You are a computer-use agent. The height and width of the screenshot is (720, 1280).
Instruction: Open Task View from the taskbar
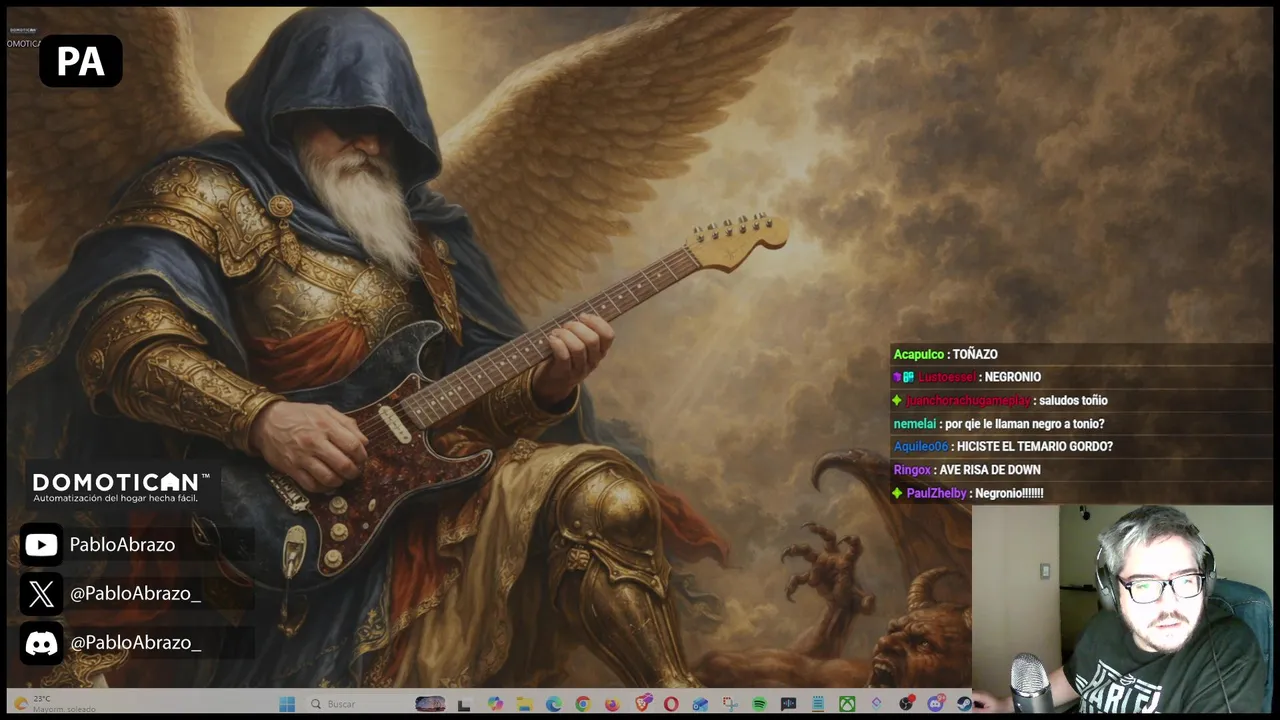coord(464,704)
